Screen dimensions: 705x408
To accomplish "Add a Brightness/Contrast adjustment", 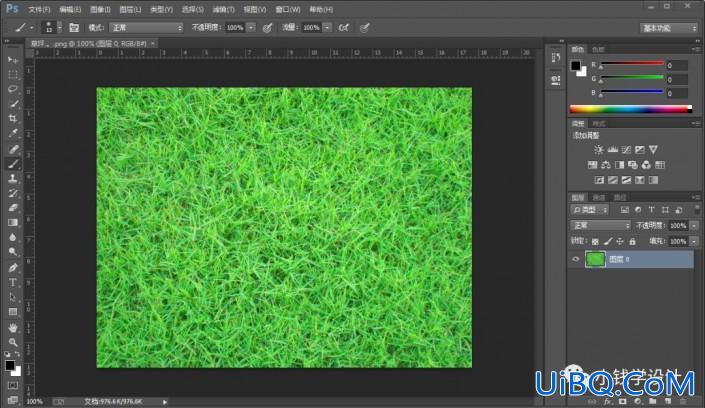I will coord(598,150).
